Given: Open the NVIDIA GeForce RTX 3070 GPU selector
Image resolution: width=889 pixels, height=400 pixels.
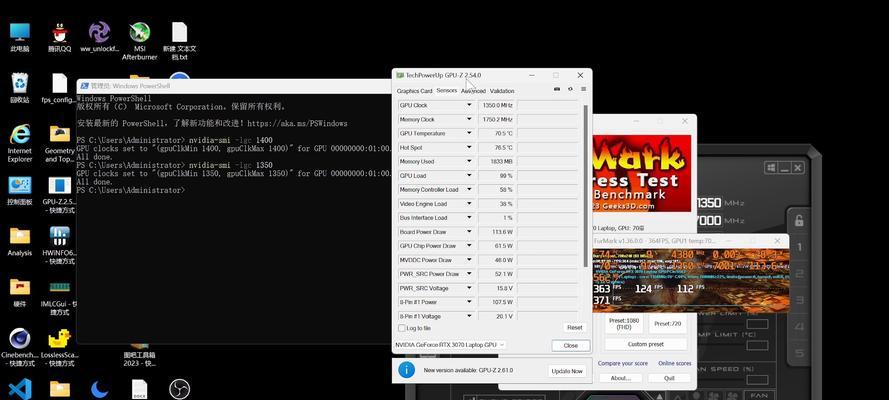Looking at the screenshot, I should (450, 344).
